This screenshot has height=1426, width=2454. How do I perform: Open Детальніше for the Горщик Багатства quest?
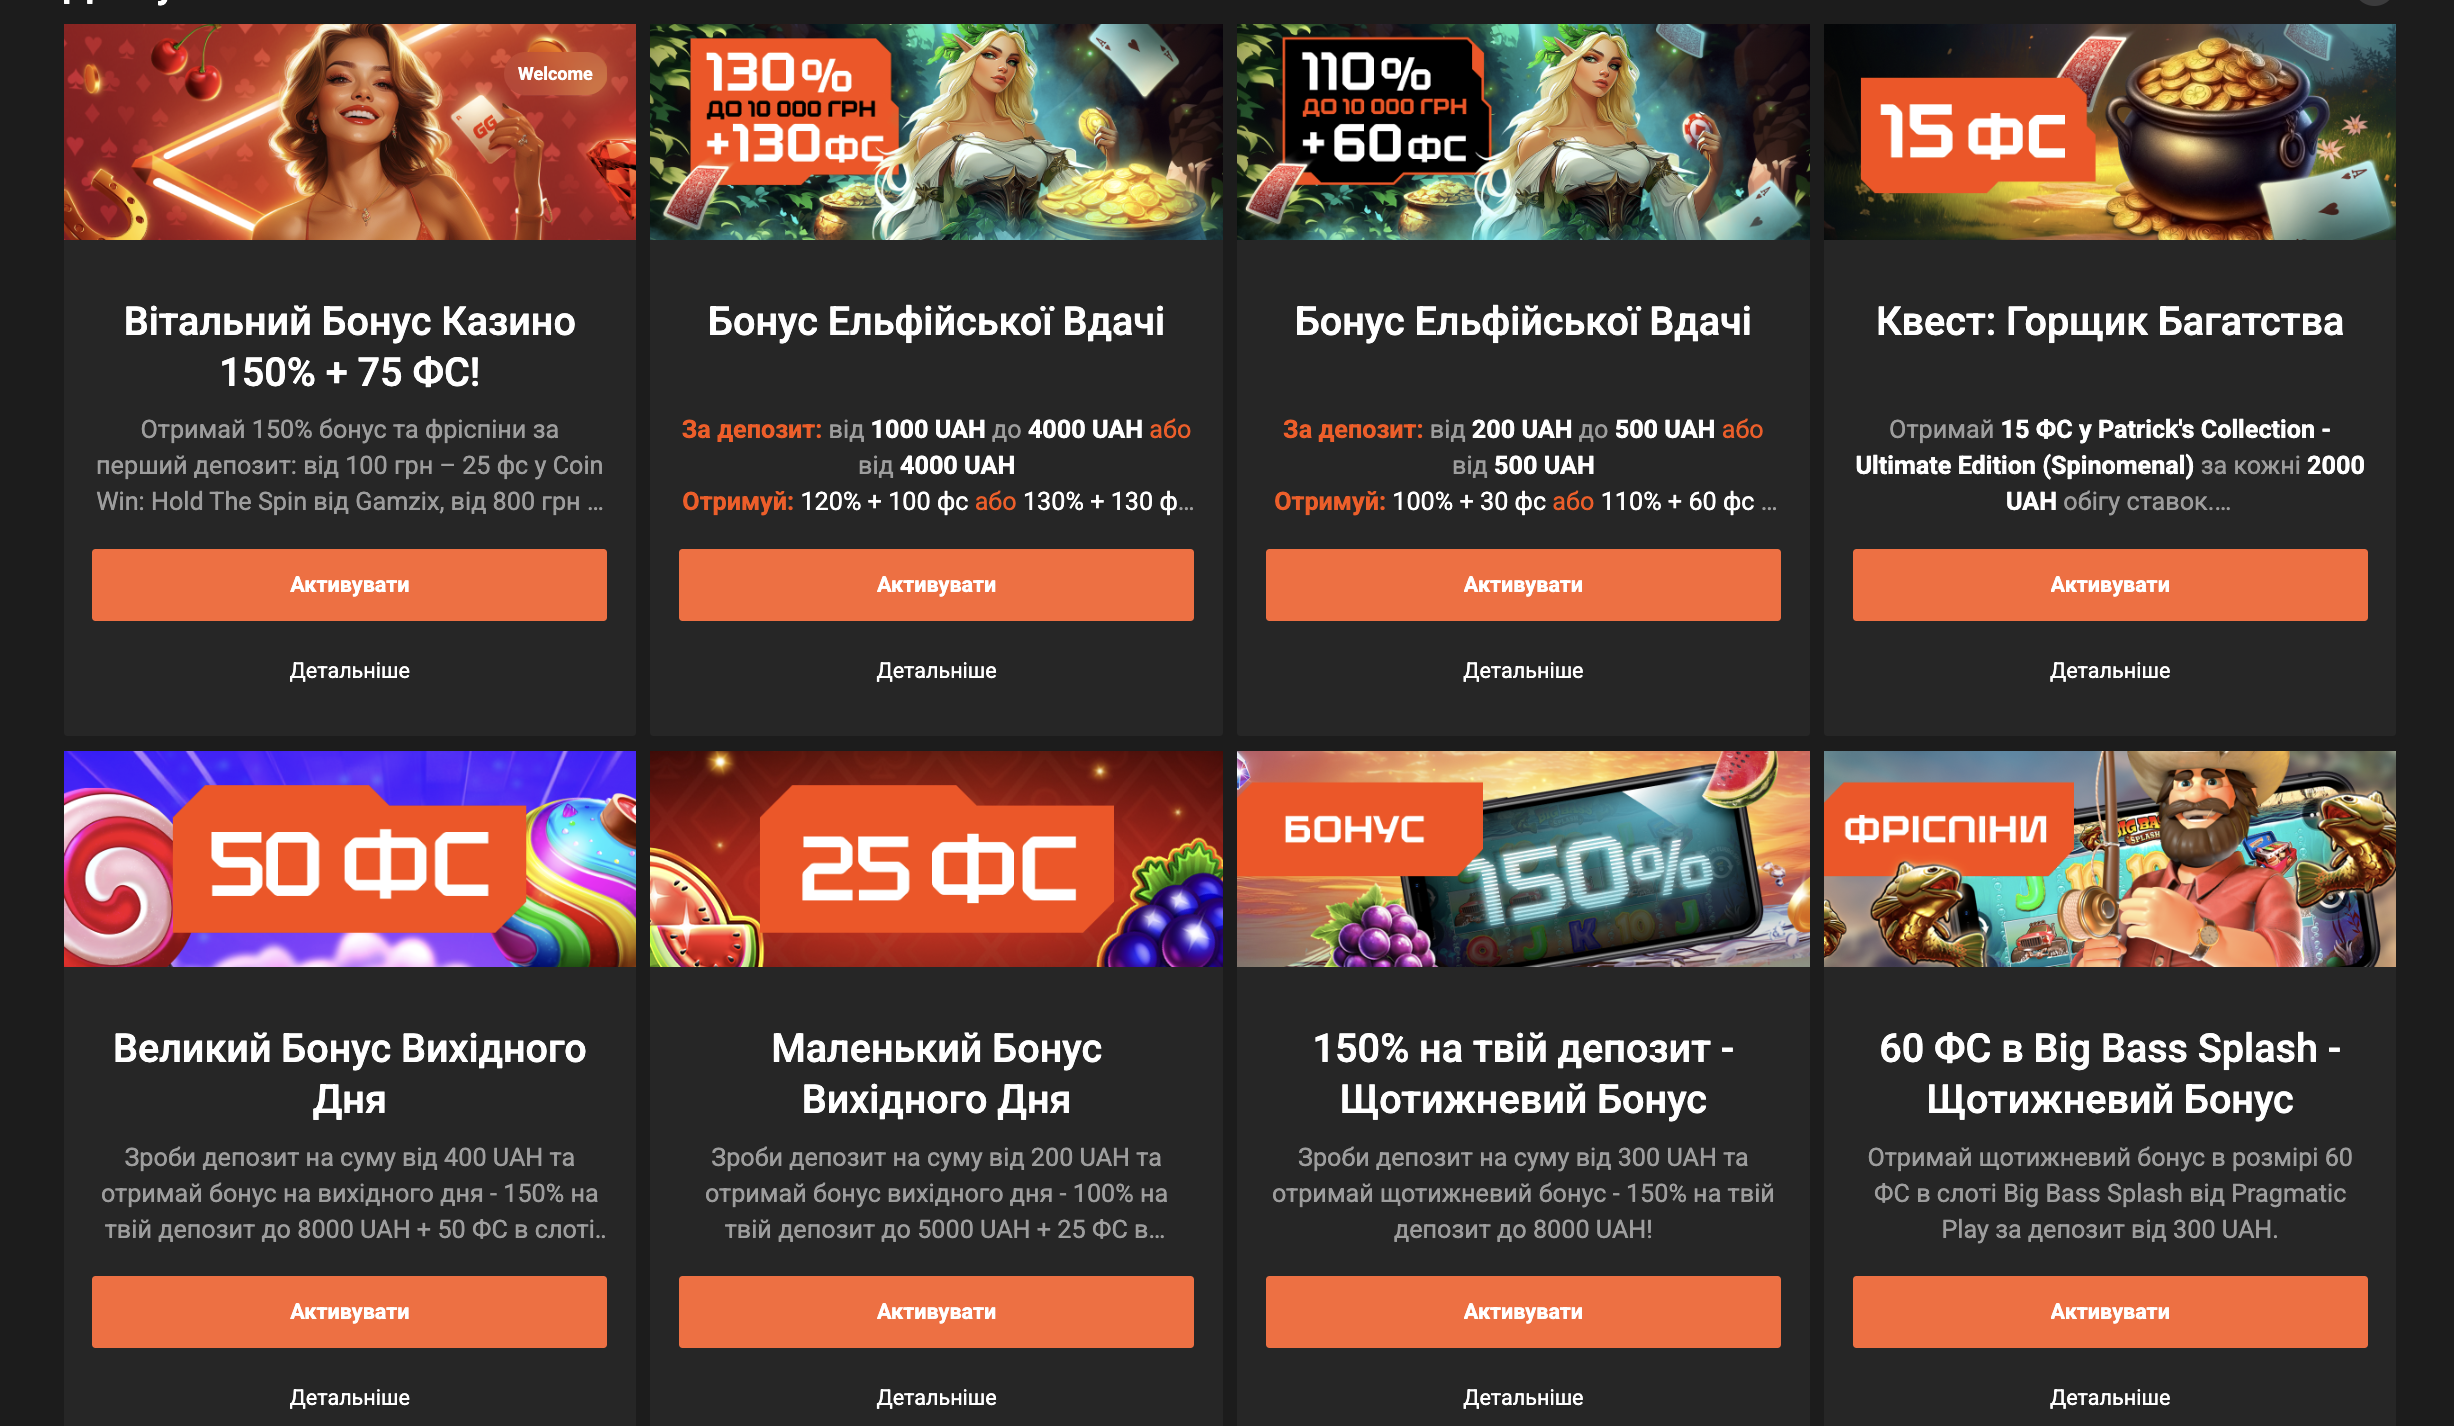pos(2110,671)
